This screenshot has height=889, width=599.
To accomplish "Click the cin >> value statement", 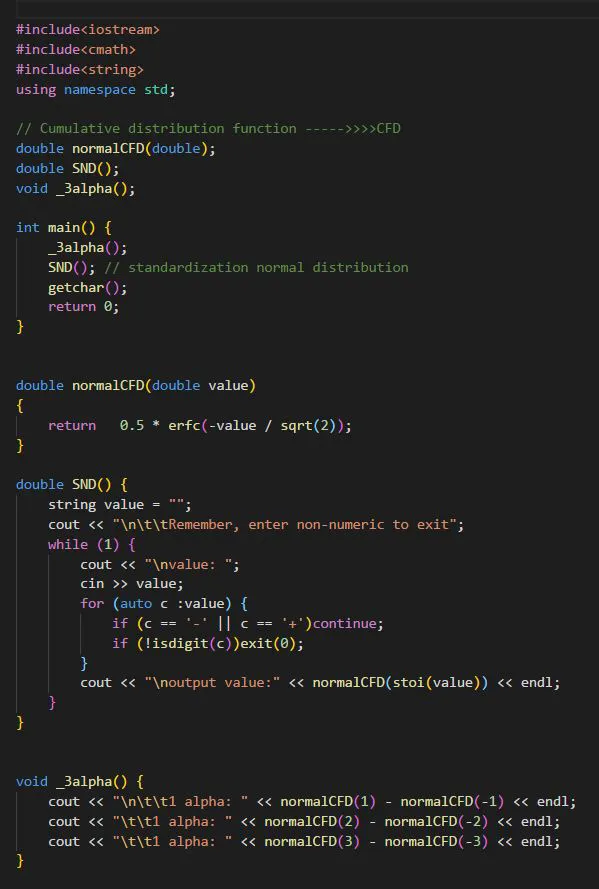I will point(131,584).
